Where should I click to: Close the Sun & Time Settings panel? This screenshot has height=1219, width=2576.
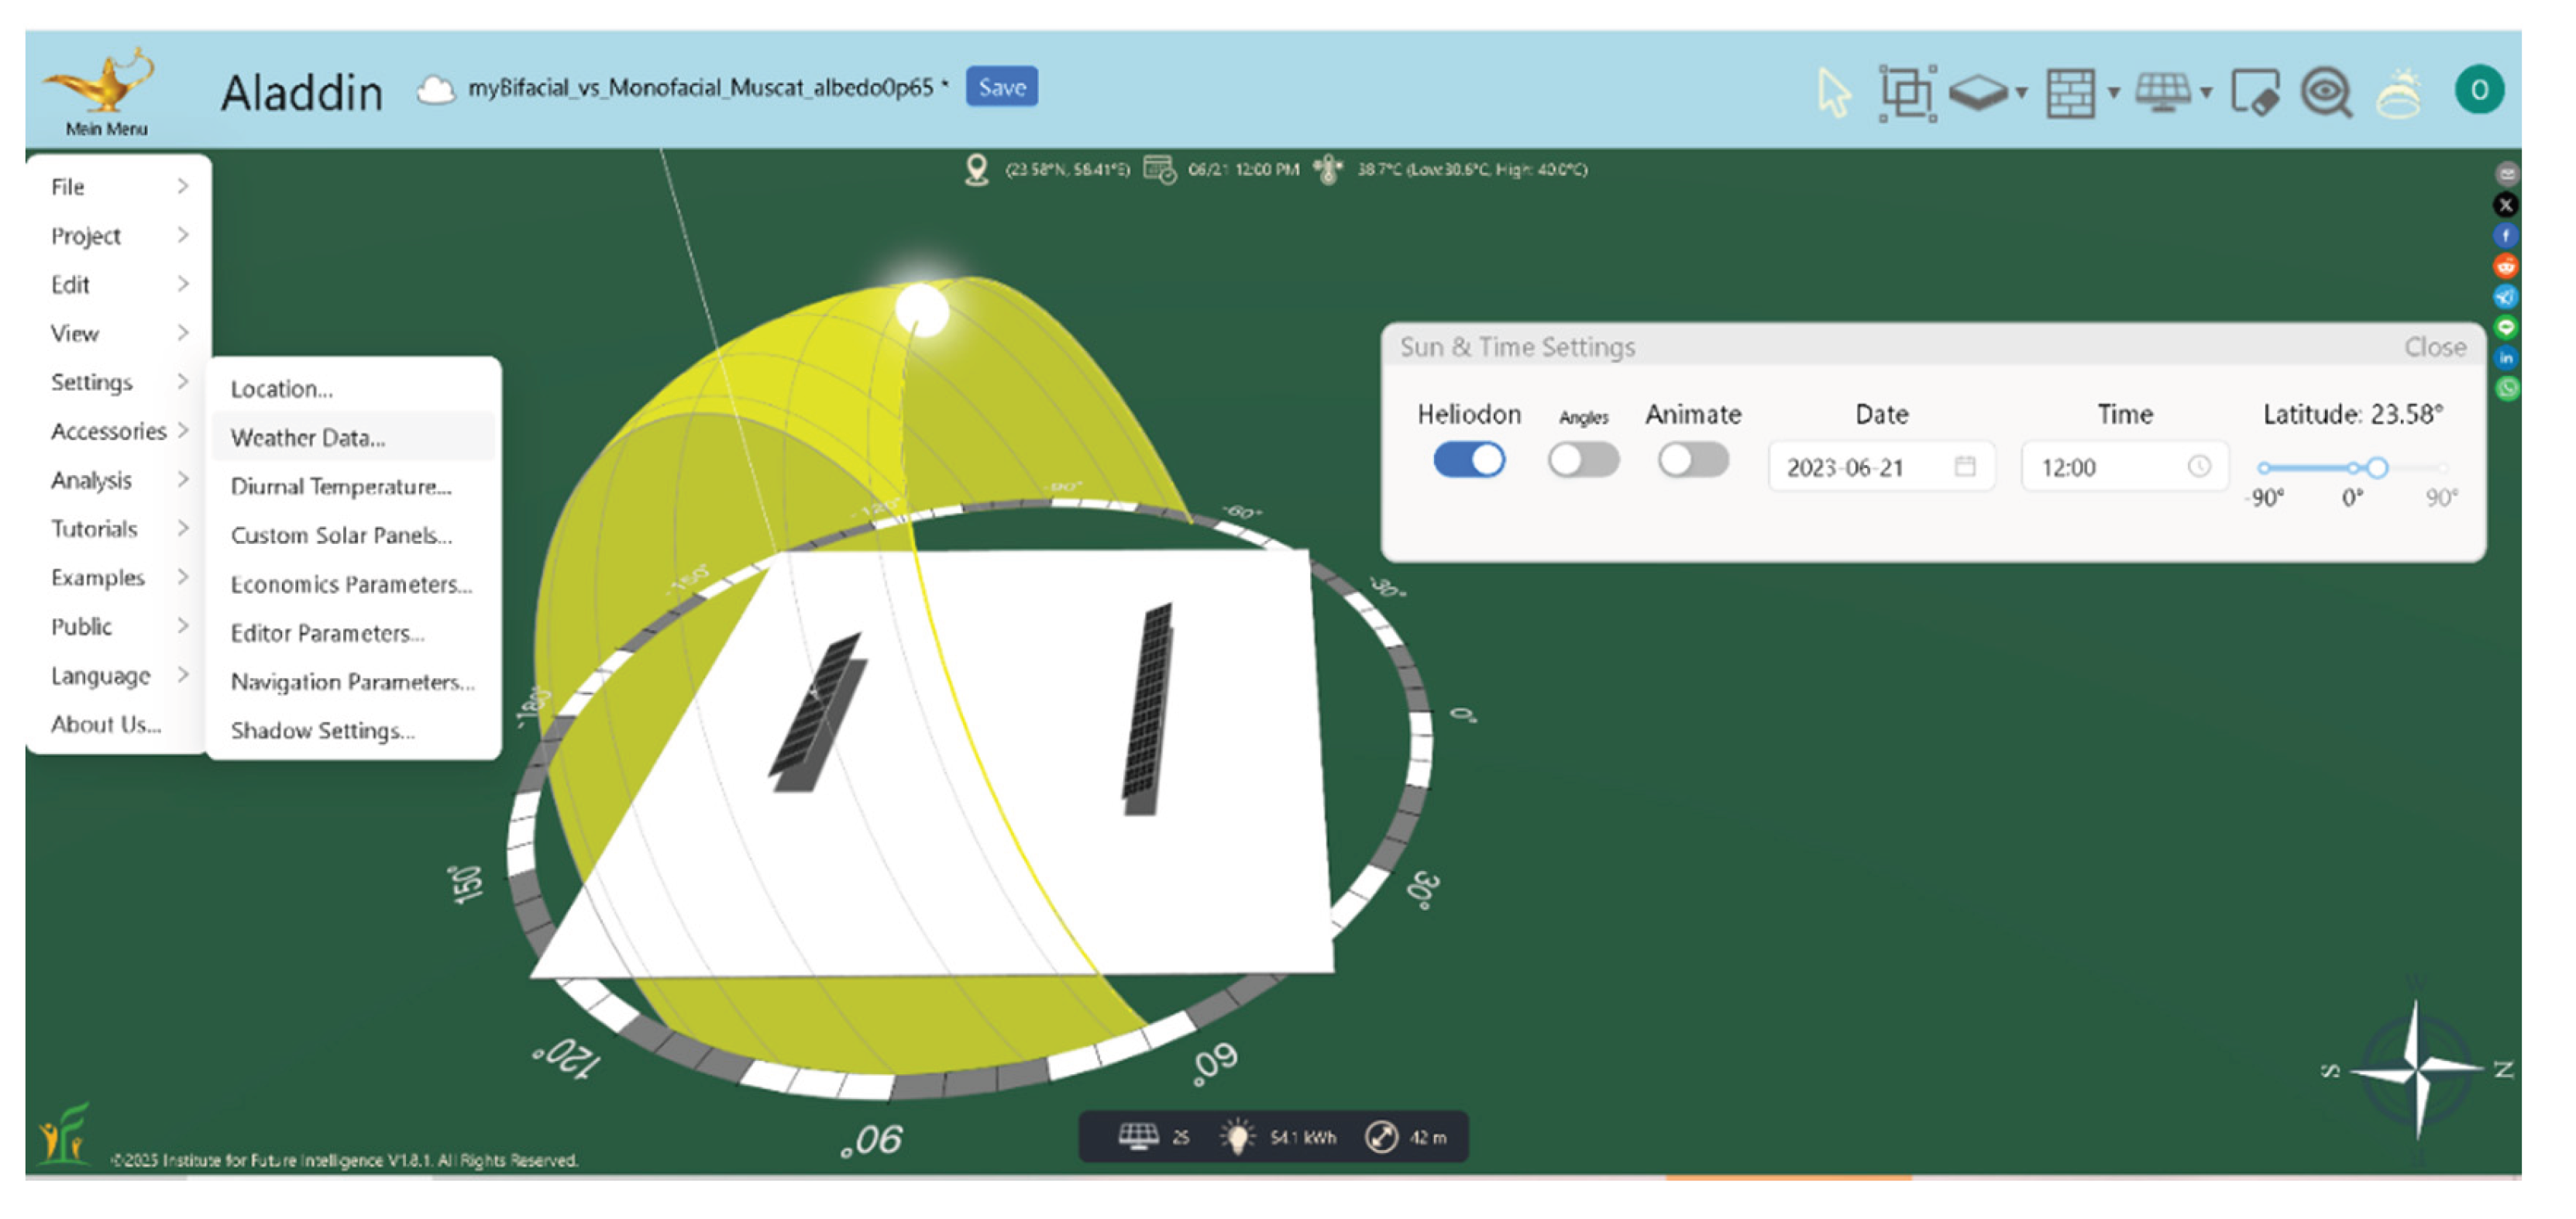(x=2434, y=347)
